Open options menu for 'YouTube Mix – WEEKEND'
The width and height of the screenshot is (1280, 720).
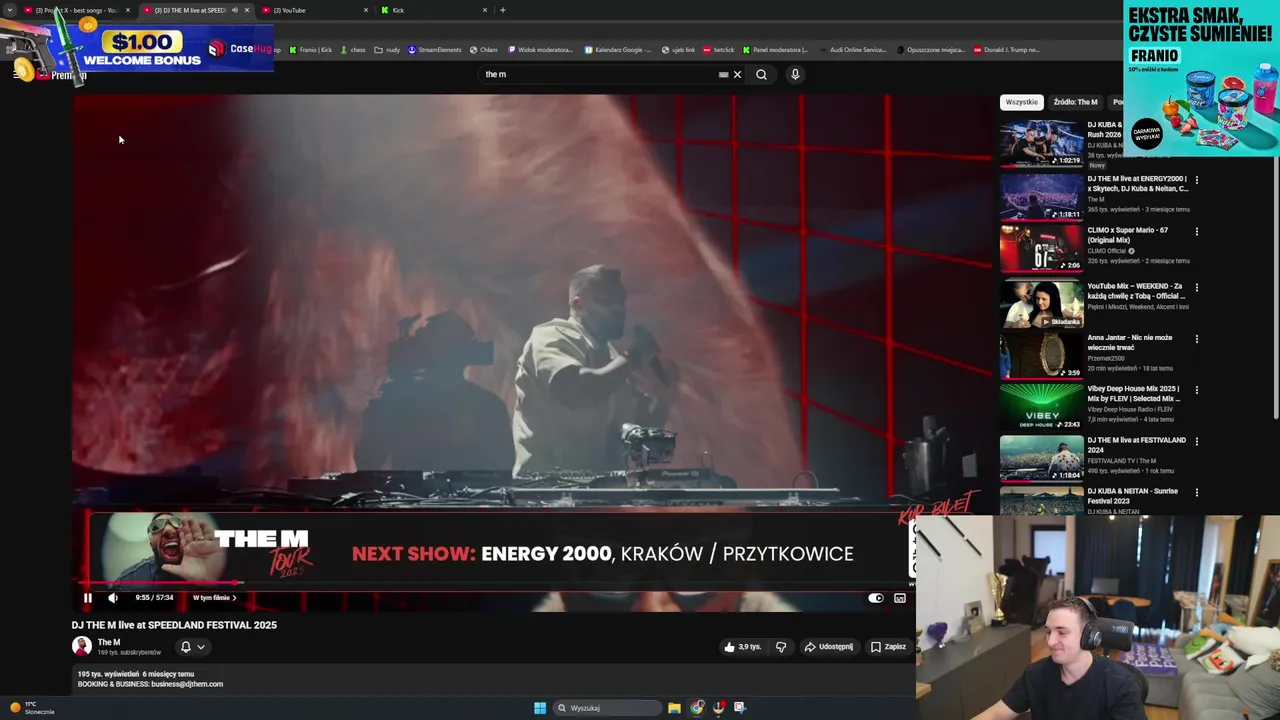point(1196,288)
